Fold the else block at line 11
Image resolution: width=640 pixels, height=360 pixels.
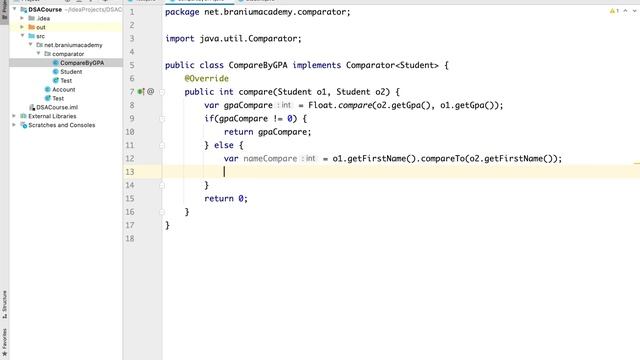162,145
